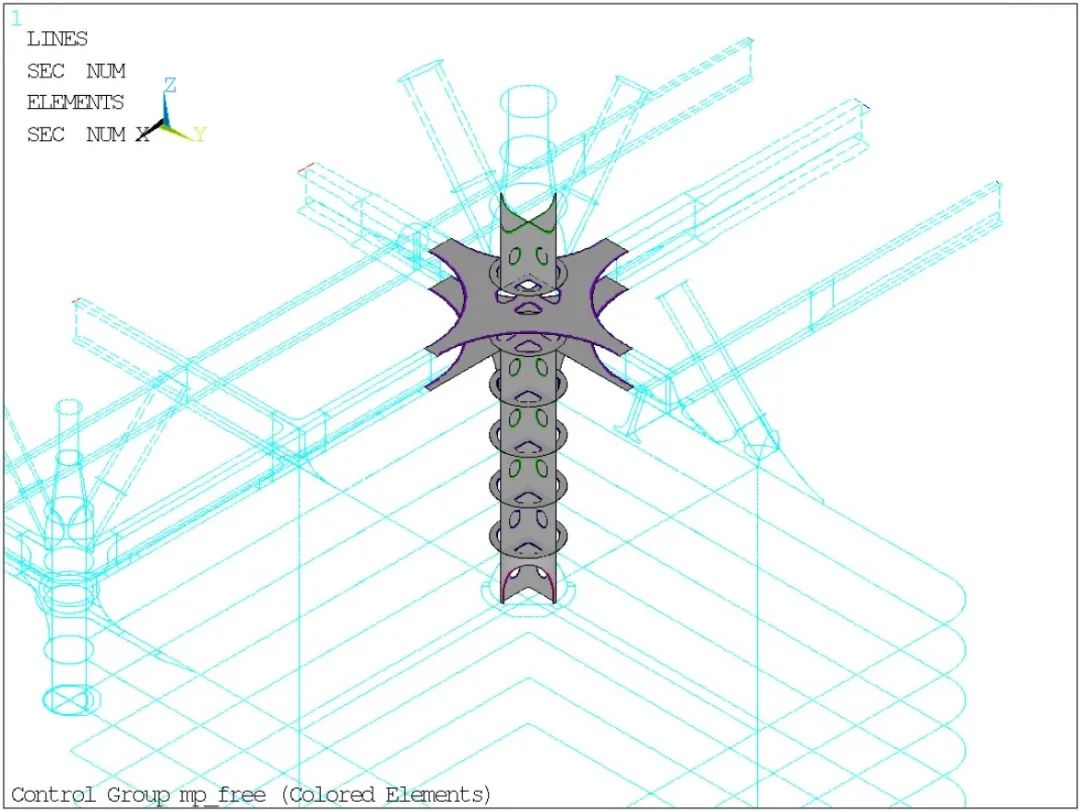Image resolution: width=1080 pixels, height=811 pixels.
Task: Click the X axis label on triad
Action: (143, 134)
